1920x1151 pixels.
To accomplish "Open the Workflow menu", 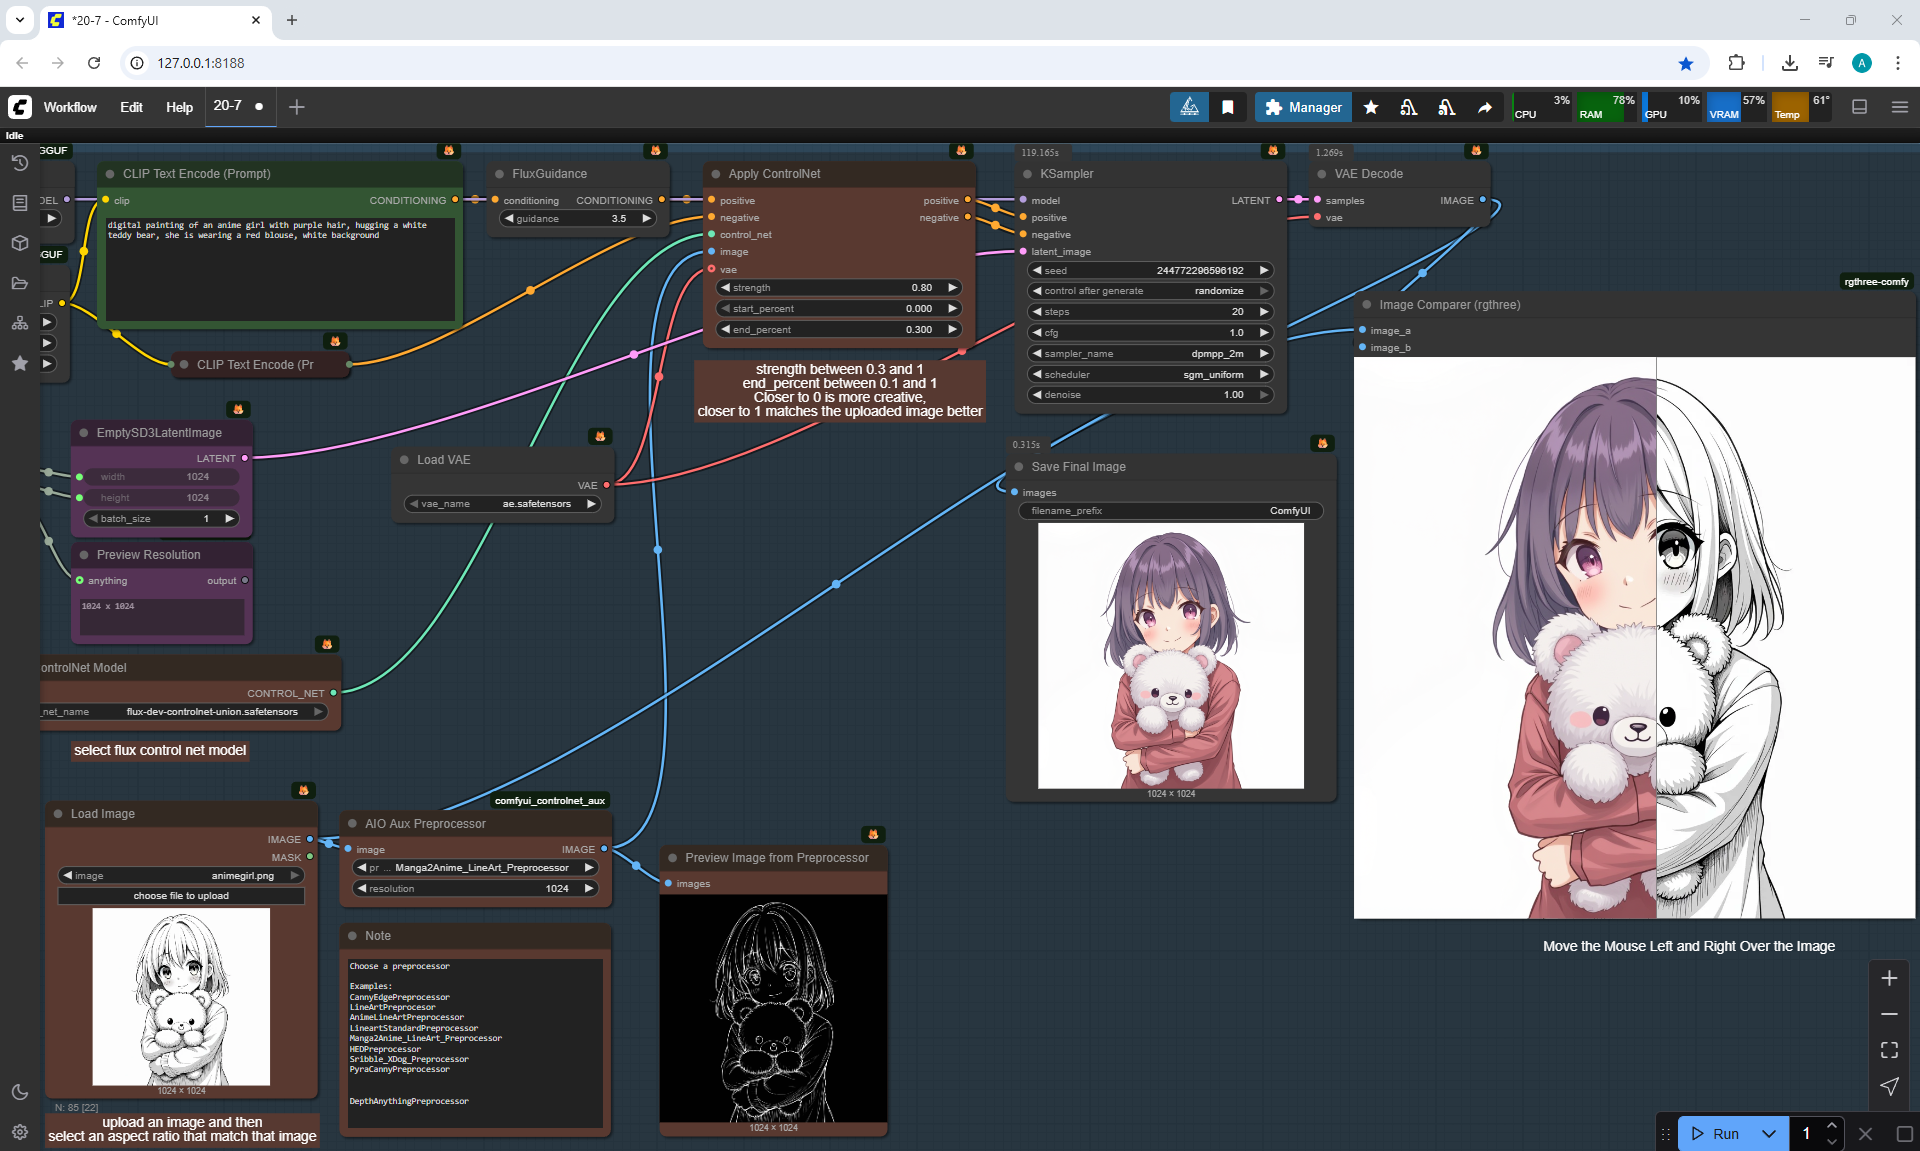I will (70, 107).
